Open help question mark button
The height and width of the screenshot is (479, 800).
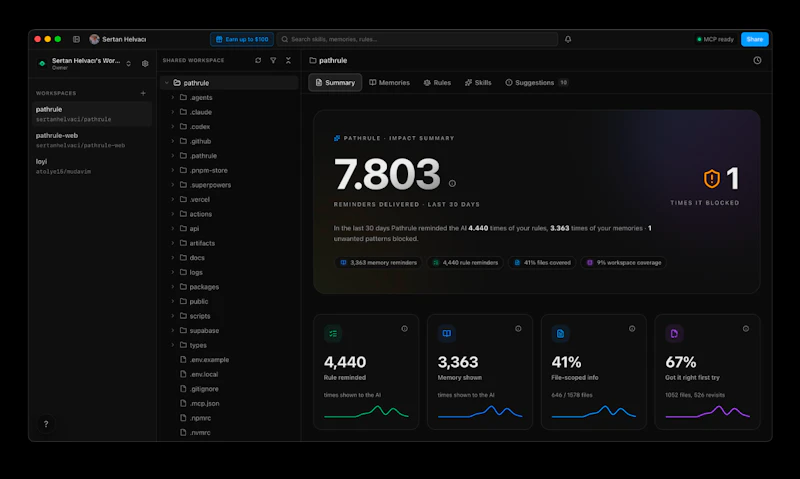46,424
